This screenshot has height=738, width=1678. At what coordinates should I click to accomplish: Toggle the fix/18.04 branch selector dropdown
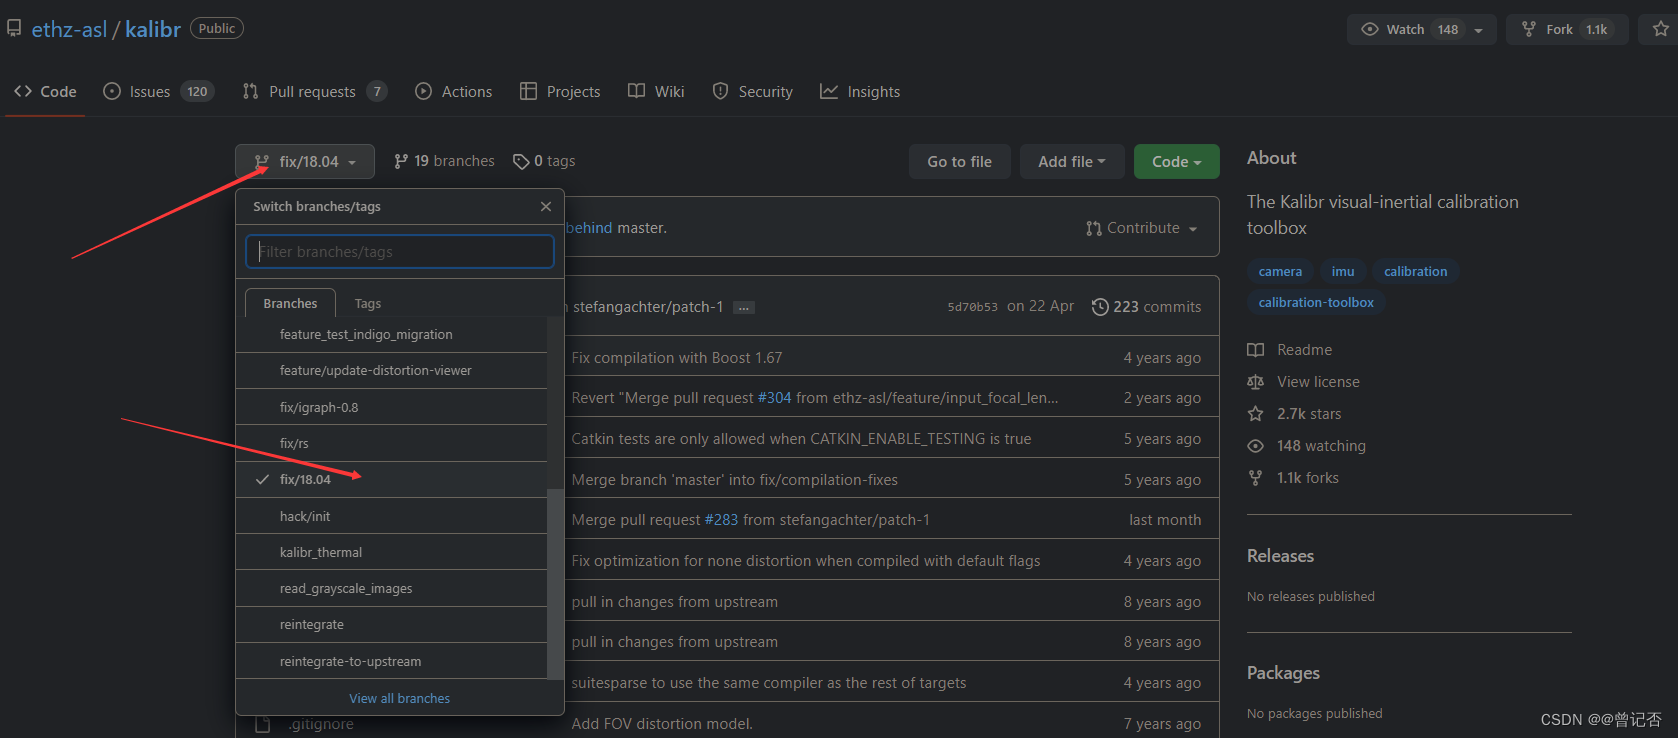point(305,161)
